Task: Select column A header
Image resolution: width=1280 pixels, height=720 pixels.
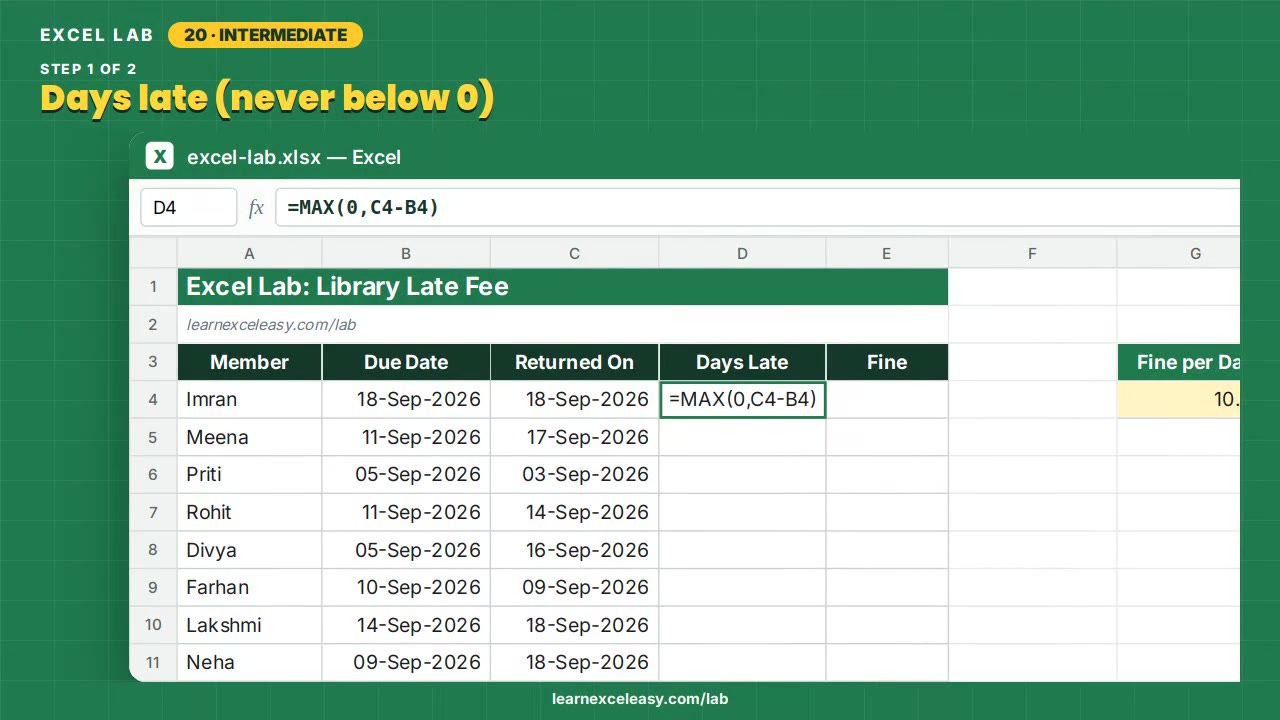Action: click(249, 254)
